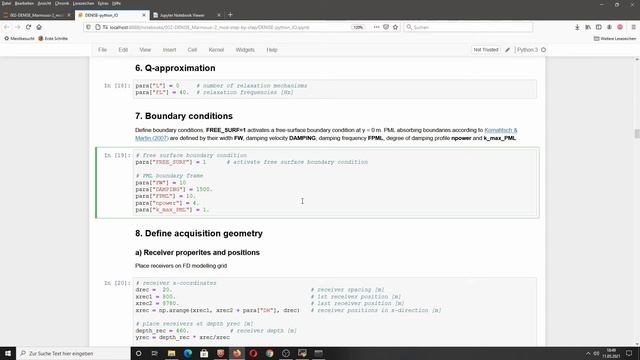Click the red Firefox account avatar icon
Image resolution: width=640 pixels, height=360 pixels.
[x=620, y=27]
